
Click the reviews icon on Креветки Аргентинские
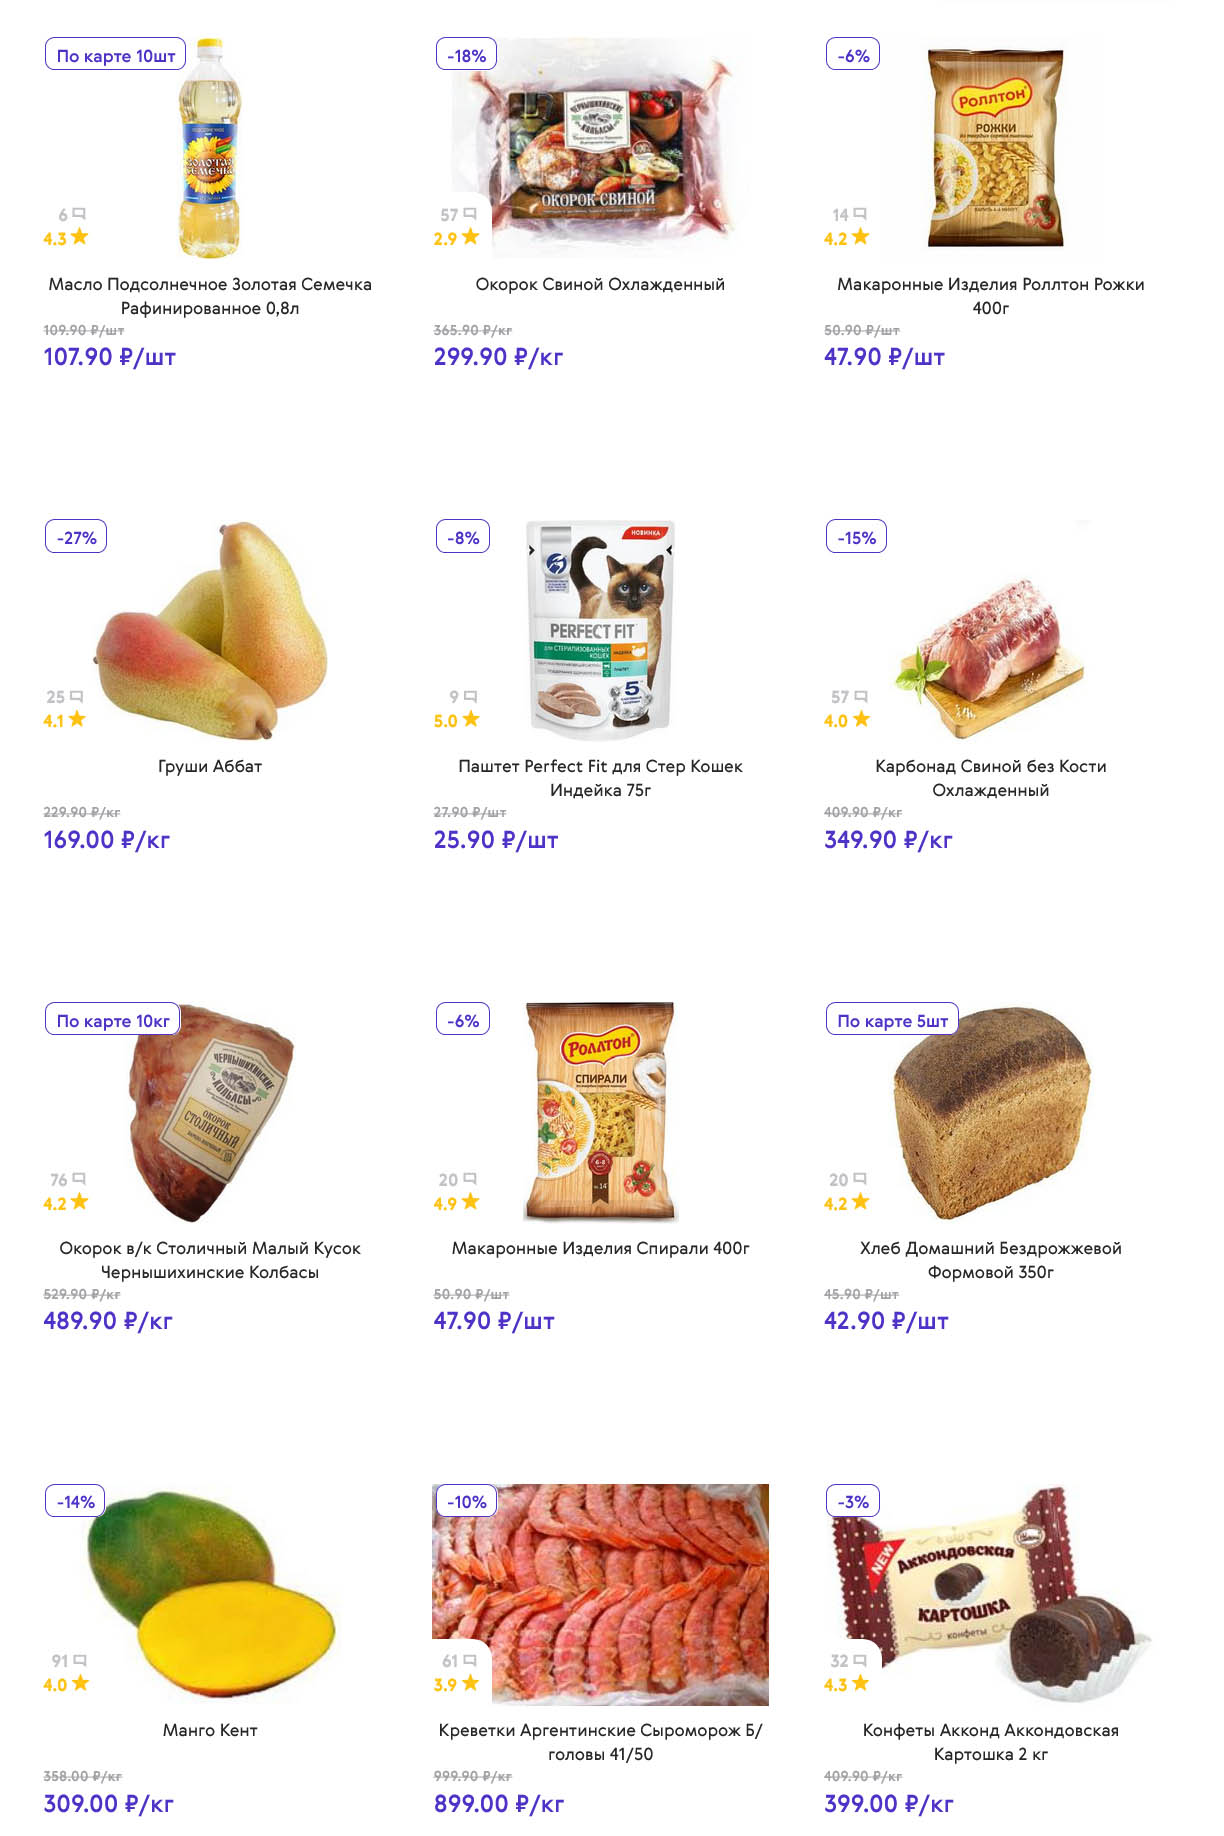pyautogui.click(x=470, y=1660)
